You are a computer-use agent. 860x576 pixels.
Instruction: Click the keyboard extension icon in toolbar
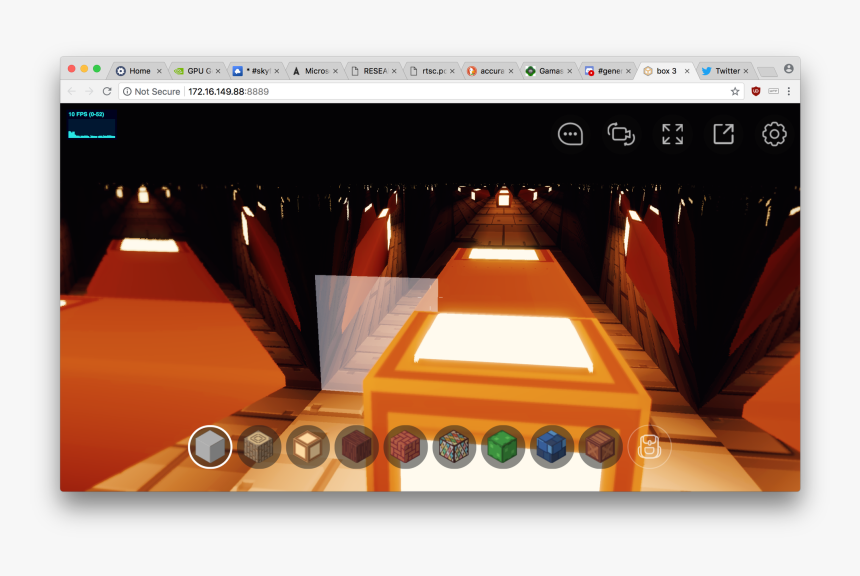pyautogui.click(x=773, y=91)
